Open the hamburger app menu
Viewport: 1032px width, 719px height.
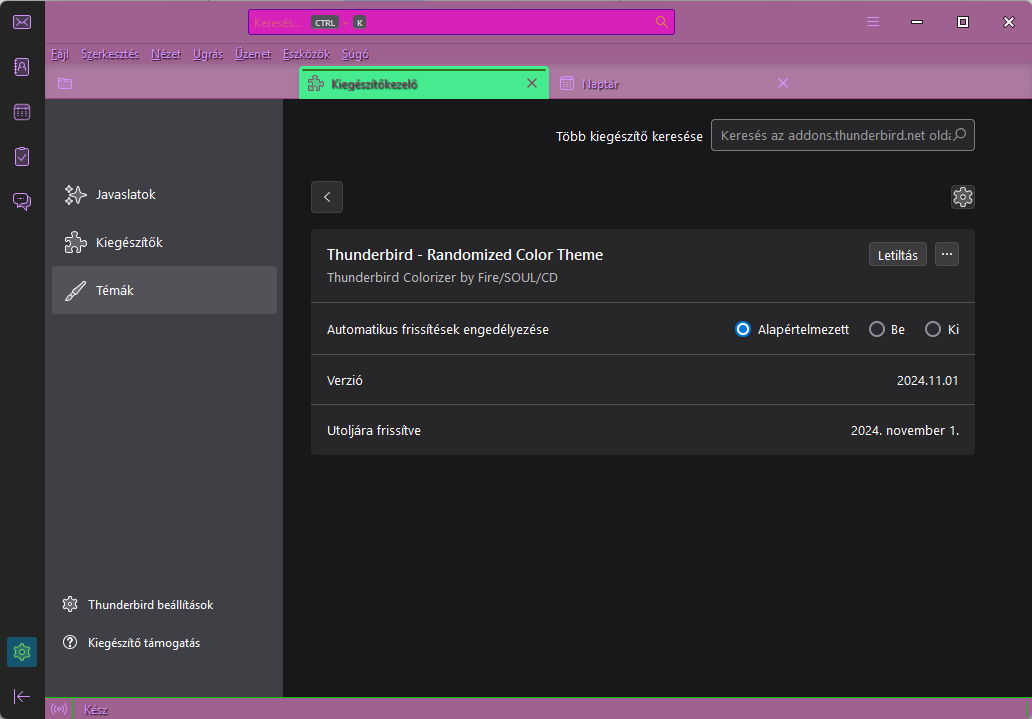click(x=873, y=22)
